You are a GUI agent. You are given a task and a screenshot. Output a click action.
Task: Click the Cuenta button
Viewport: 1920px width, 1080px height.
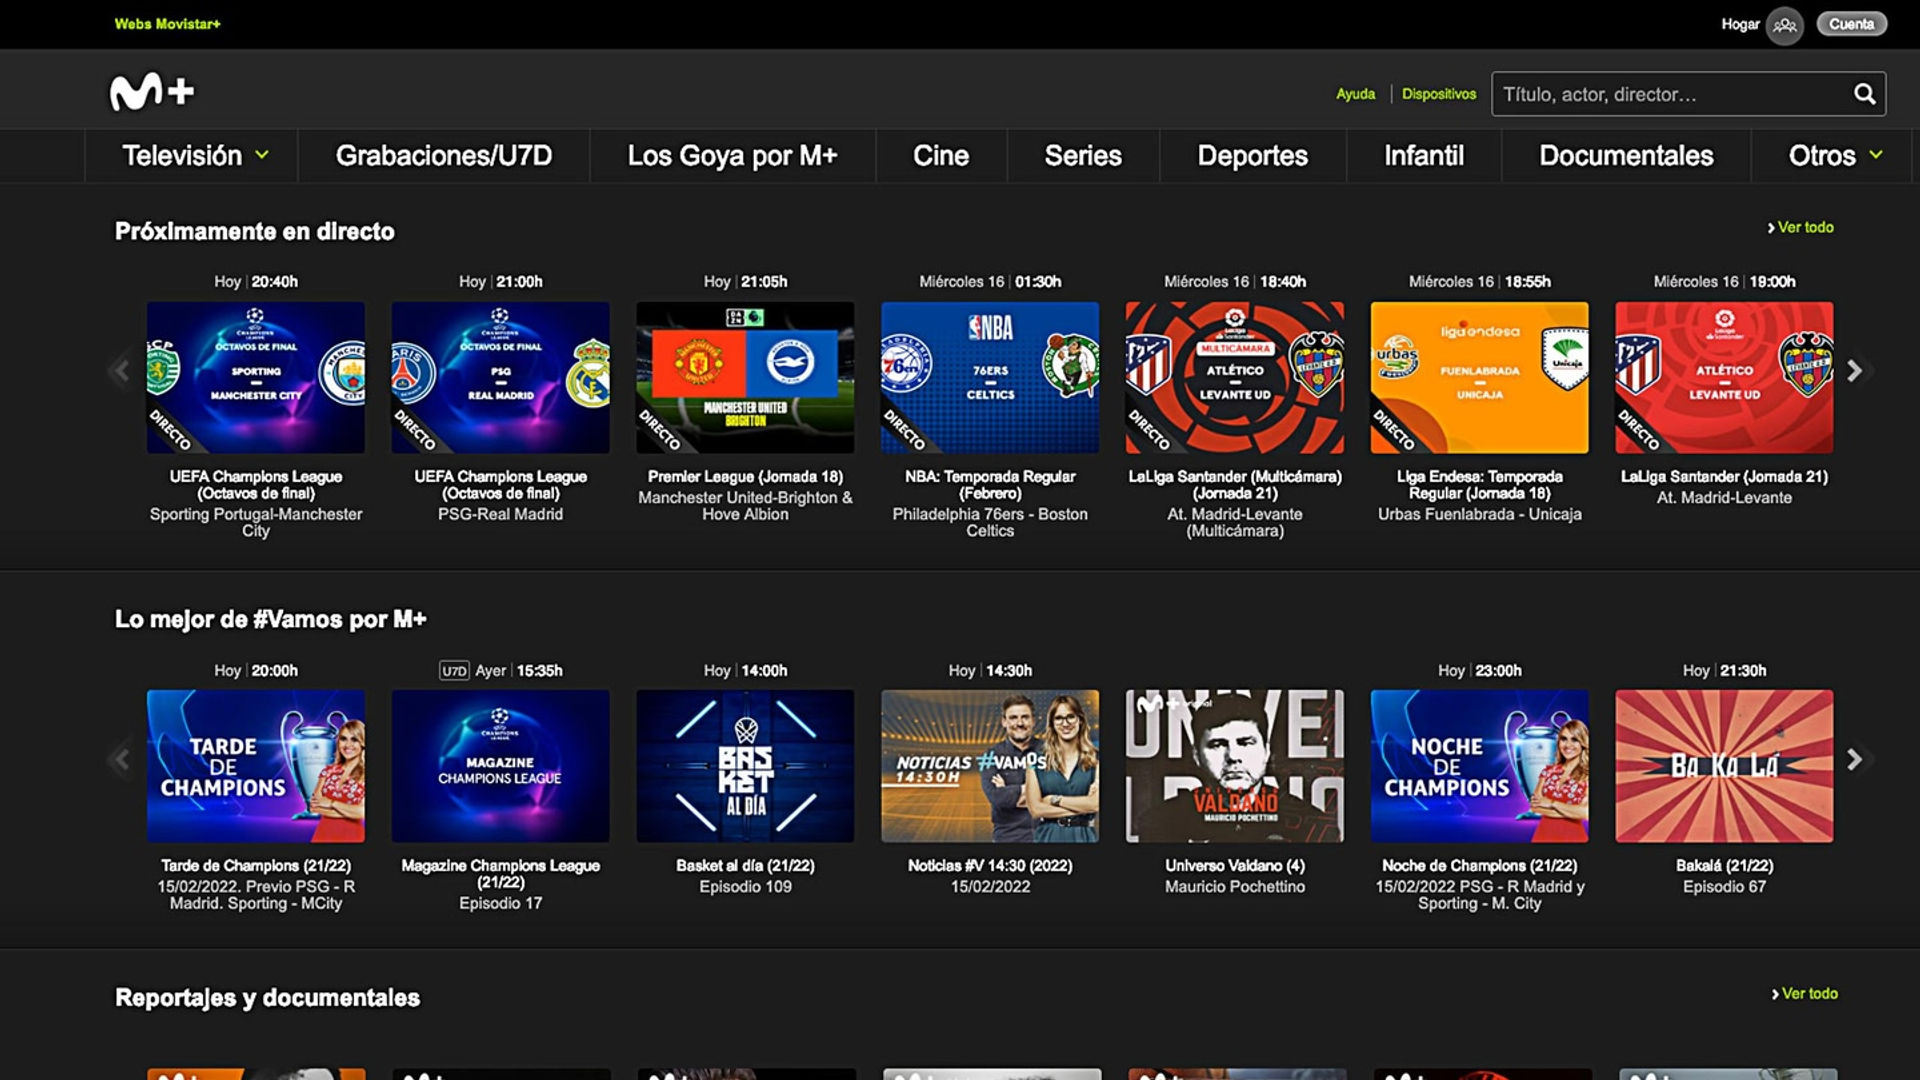(1851, 24)
